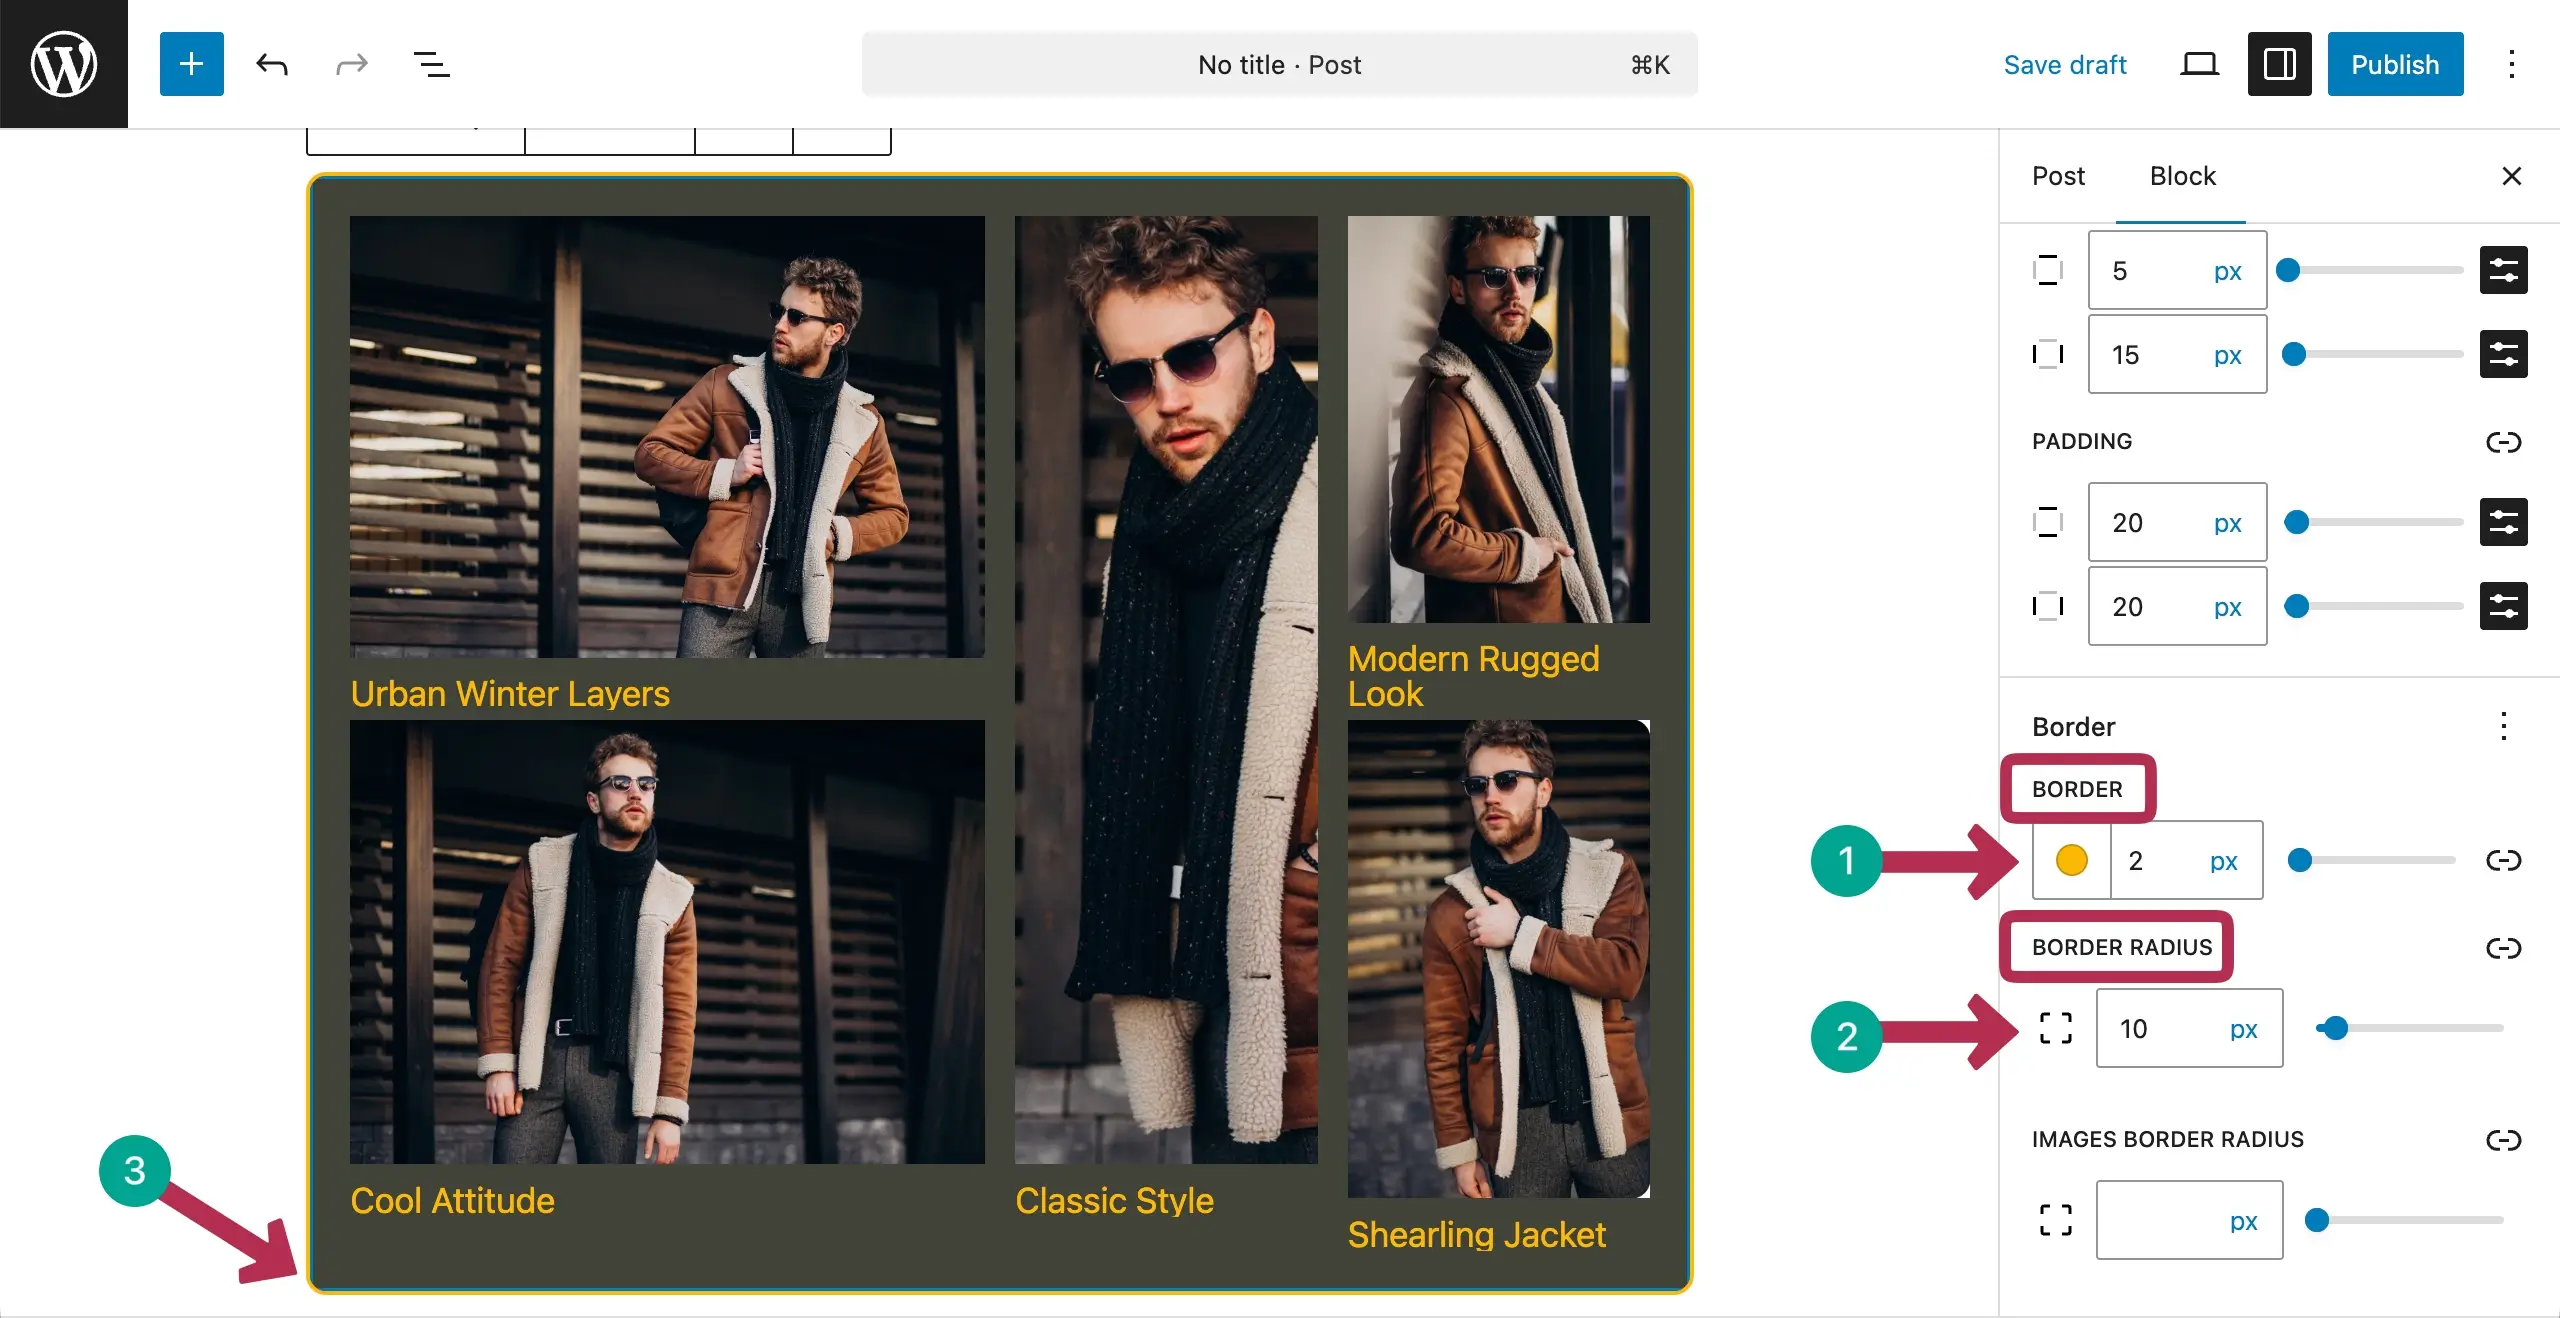Open the preview view icon
2560x1318 pixels.
[x=2198, y=64]
